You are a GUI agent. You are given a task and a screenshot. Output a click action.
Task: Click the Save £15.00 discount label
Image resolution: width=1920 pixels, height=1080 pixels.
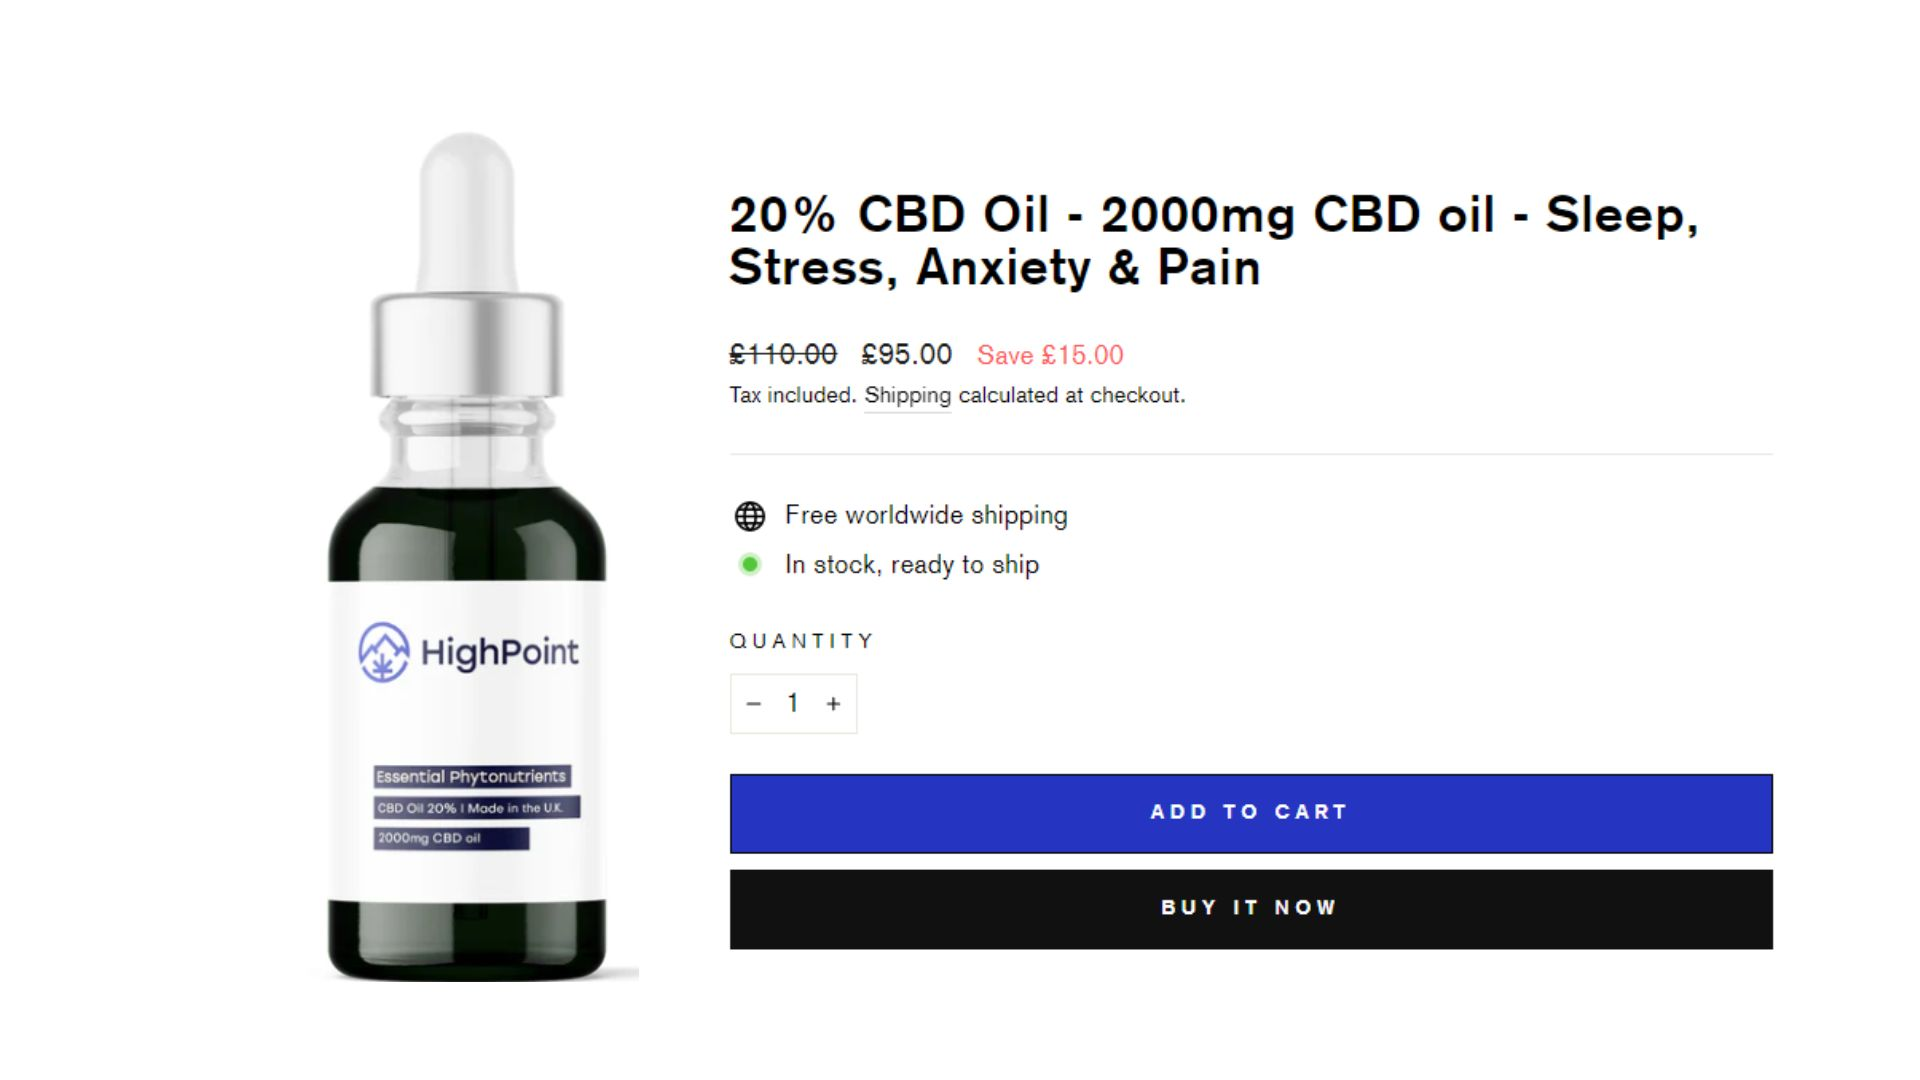pos(1050,355)
